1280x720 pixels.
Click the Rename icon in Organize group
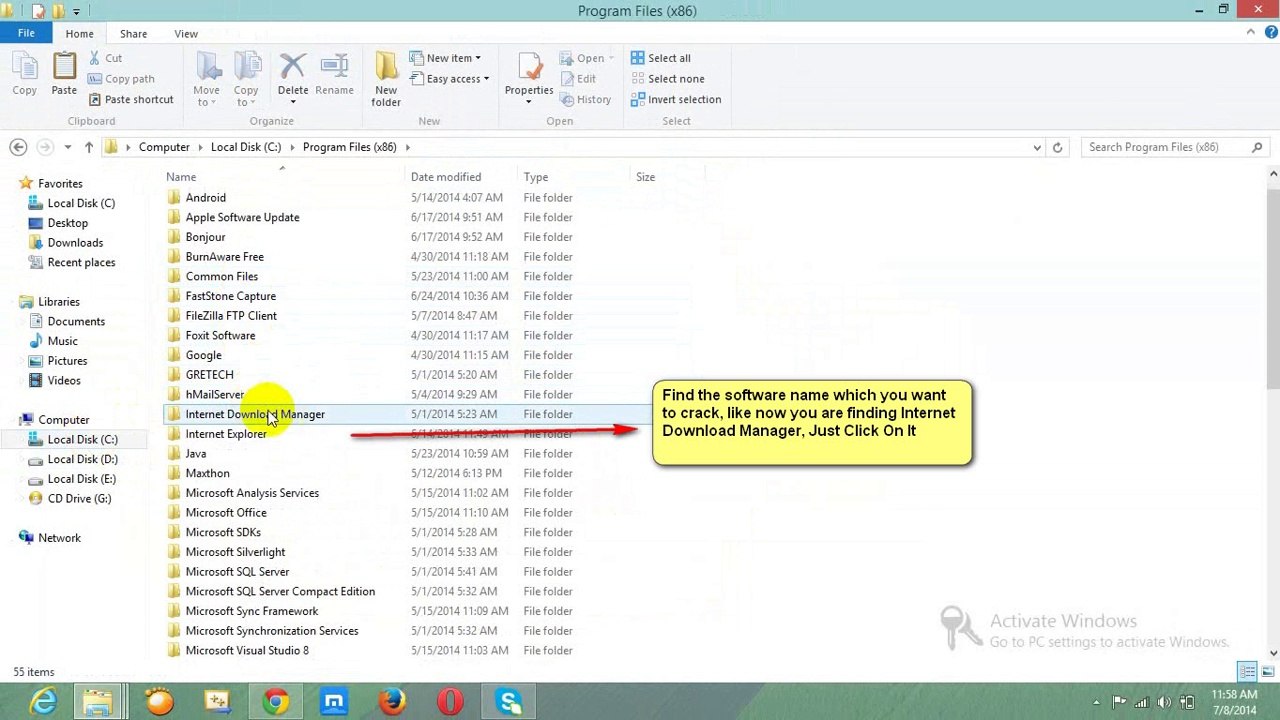coord(334,66)
